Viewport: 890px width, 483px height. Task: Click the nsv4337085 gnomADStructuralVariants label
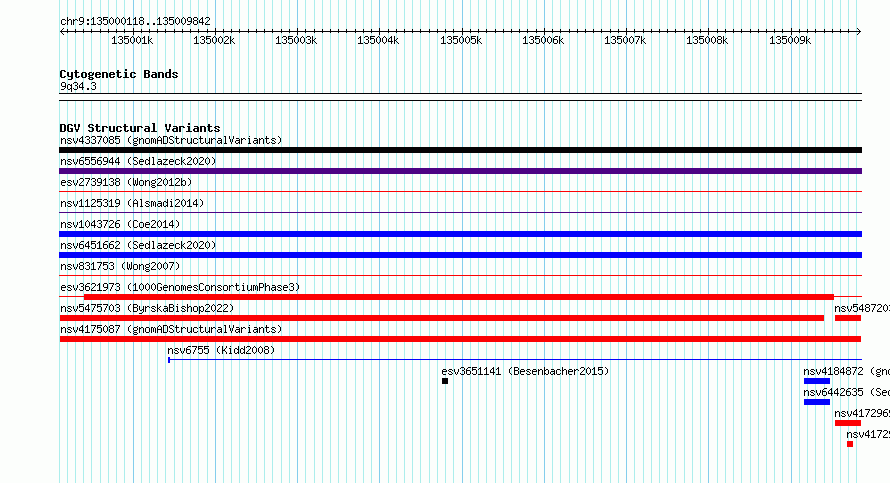tap(171, 140)
